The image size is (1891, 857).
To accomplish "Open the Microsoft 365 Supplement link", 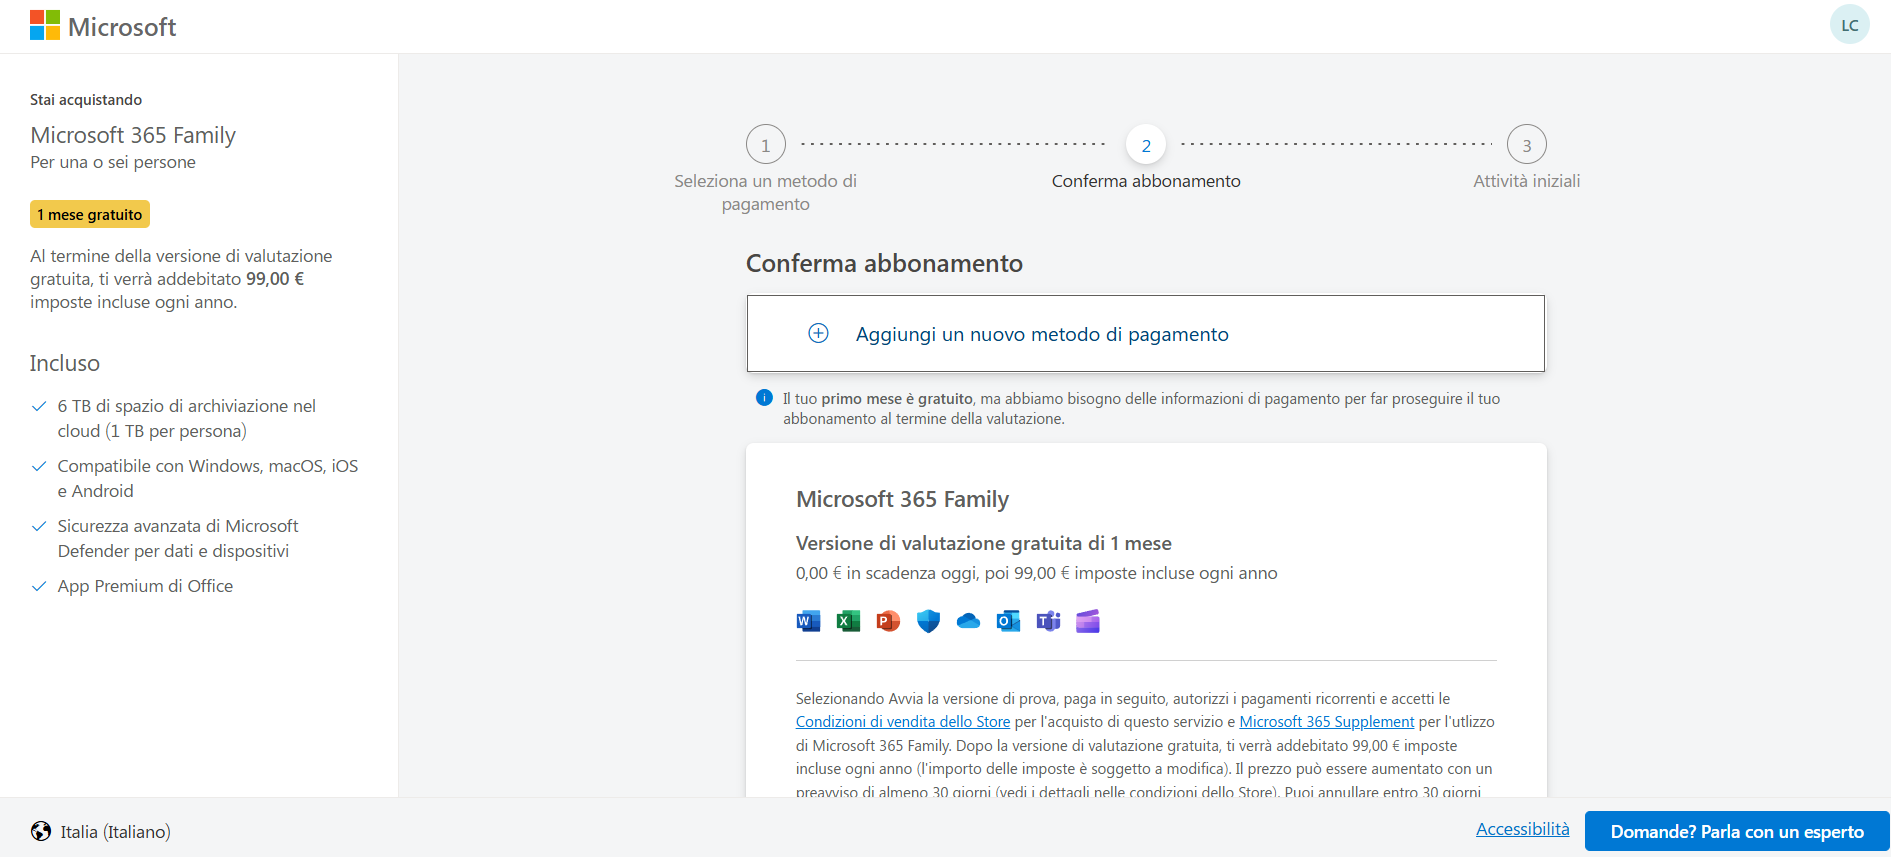I will pyautogui.click(x=1326, y=722).
